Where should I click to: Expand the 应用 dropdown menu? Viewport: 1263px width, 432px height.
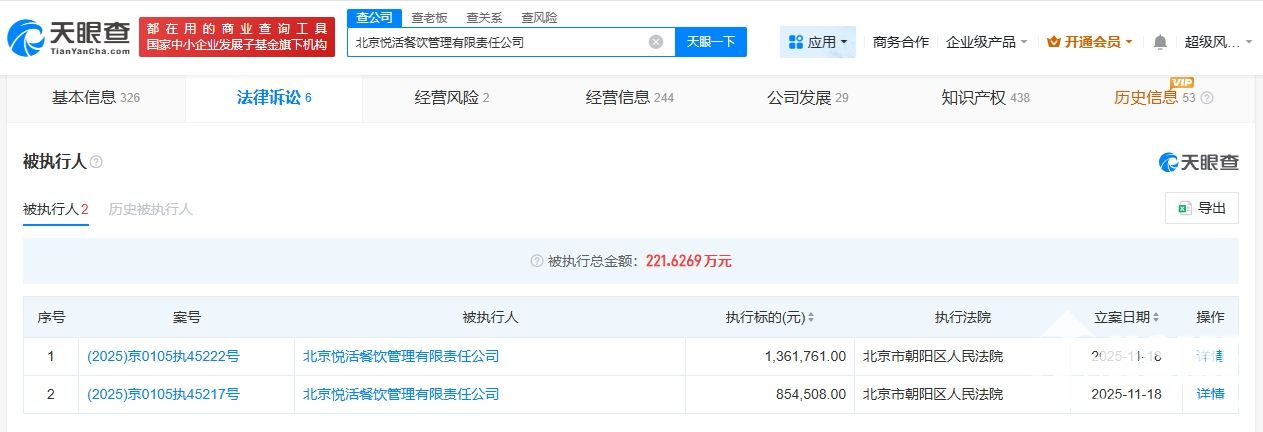818,42
